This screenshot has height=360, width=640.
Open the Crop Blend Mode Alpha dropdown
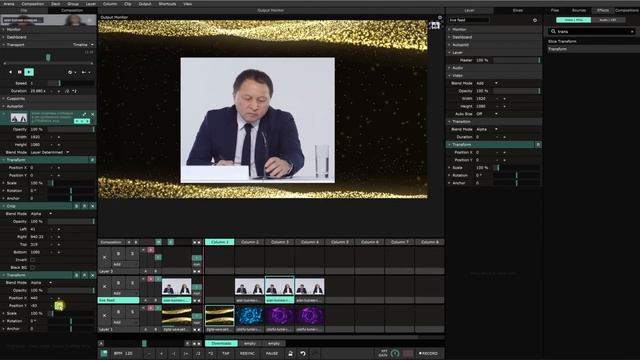(x=41, y=214)
